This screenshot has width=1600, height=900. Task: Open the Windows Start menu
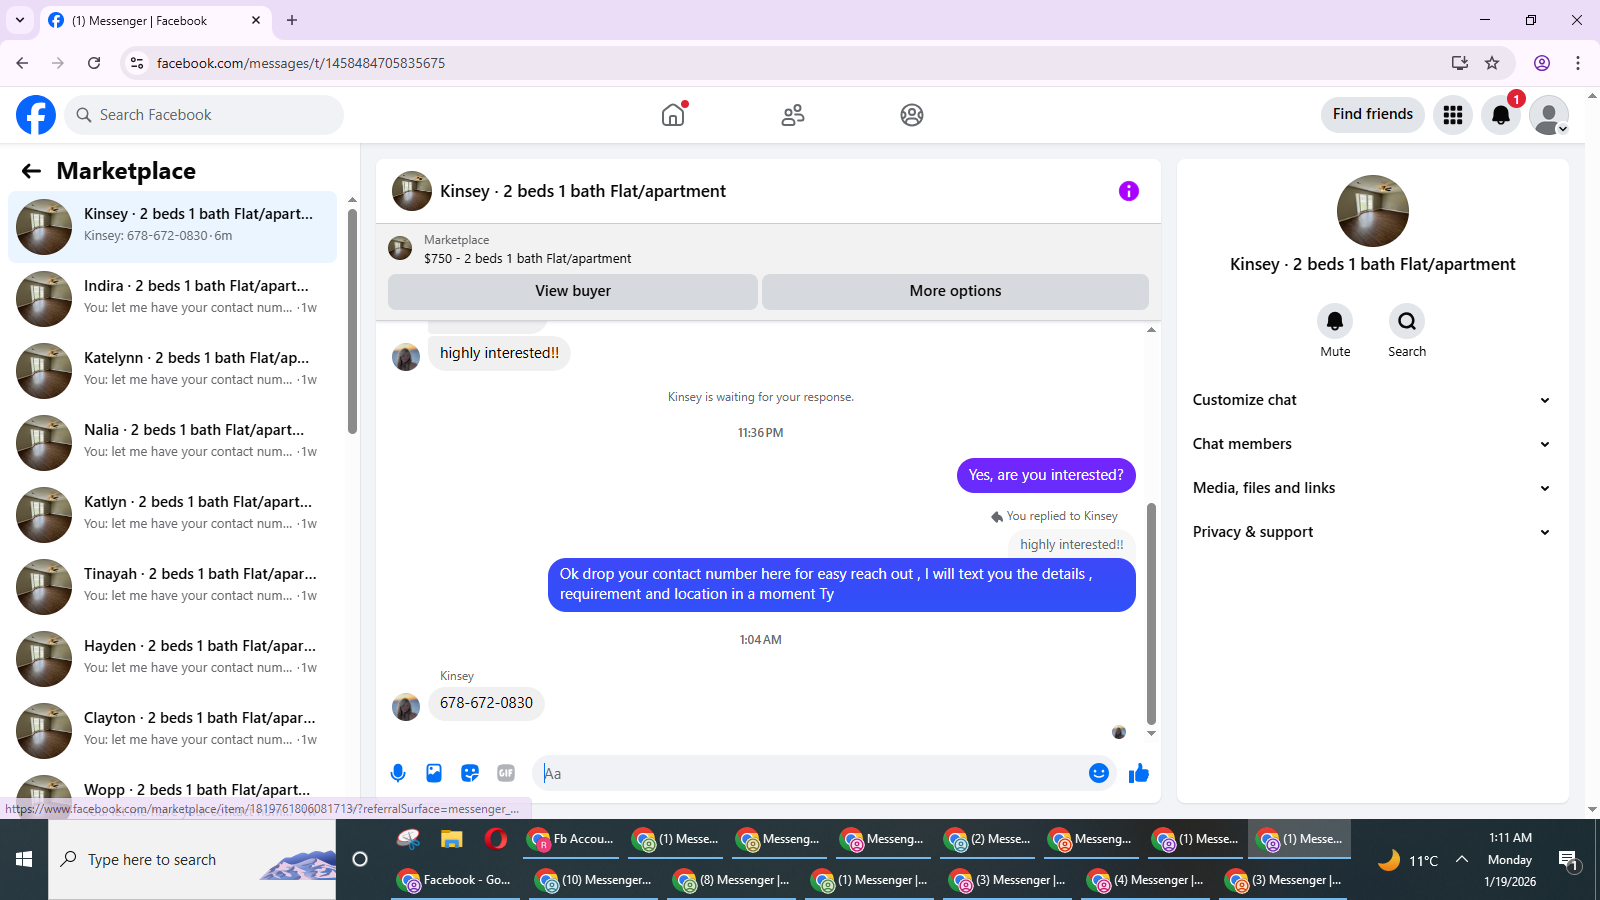pyautogui.click(x=24, y=860)
